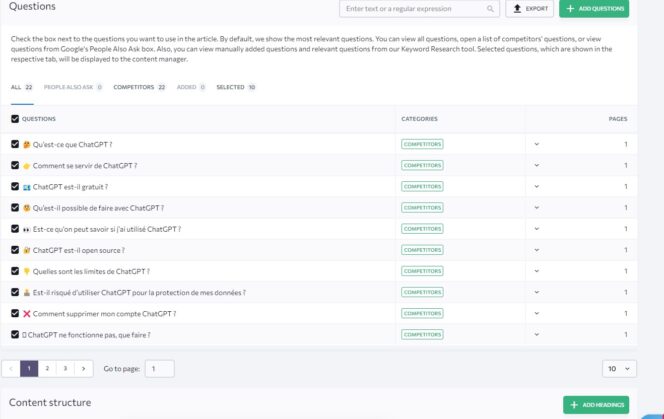The height and width of the screenshot is (419, 664).
Task: Expand pages chevron for 'Quelles sont les limites' row
Action: click(536, 271)
